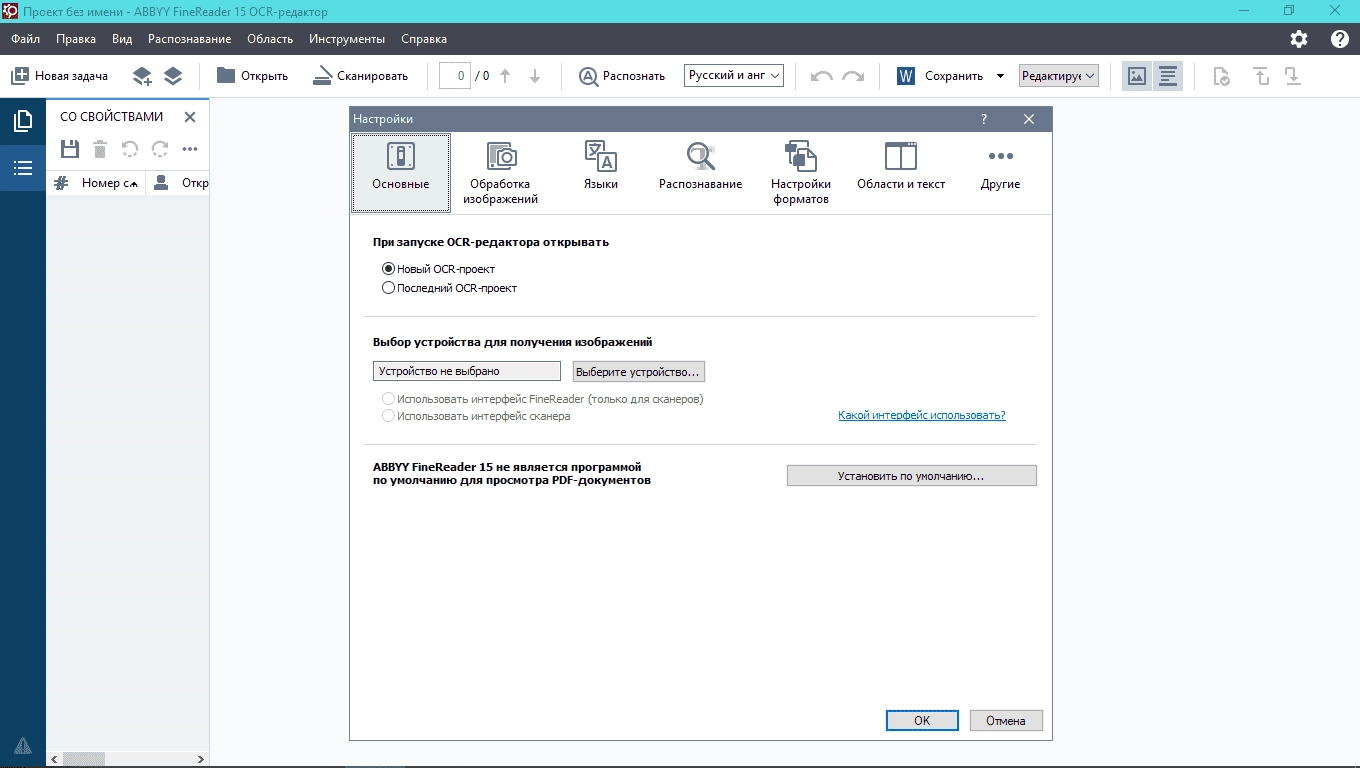Click Установить по умолчанию button
Image resolution: width=1360 pixels, height=768 pixels.
(x=911, y=476)
